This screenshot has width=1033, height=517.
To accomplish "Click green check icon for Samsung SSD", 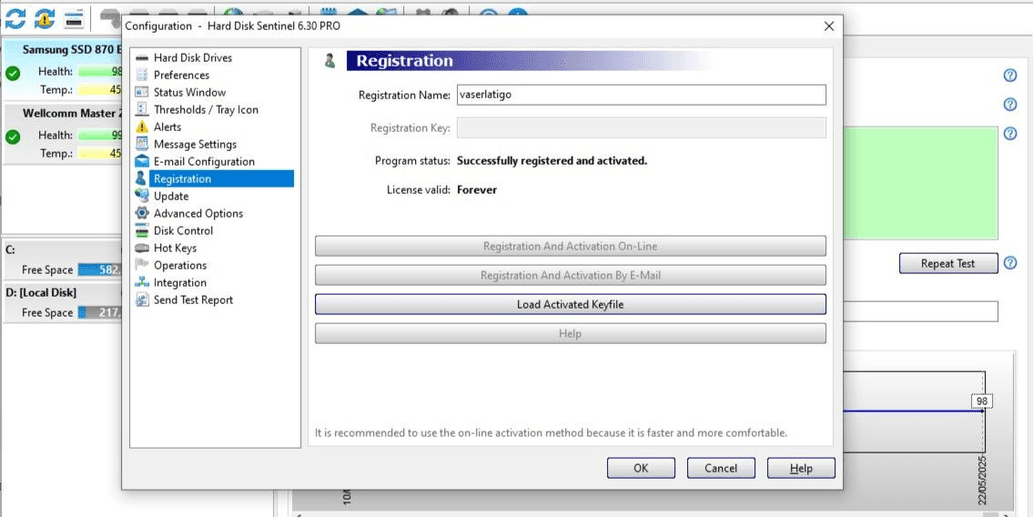I will click(x=13, y=73).
